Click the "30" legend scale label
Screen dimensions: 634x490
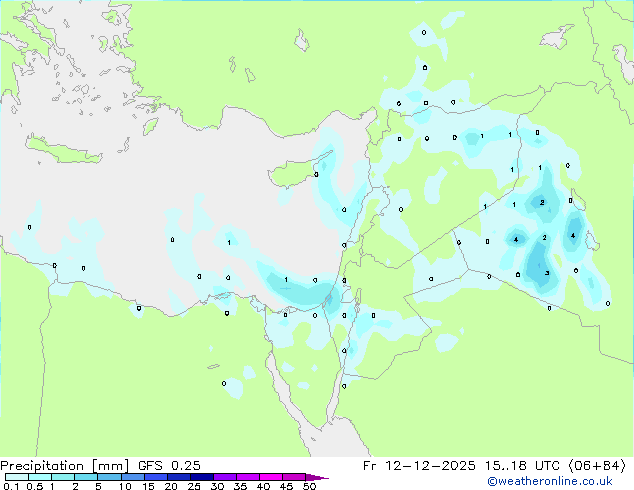[x=217, y=486]
